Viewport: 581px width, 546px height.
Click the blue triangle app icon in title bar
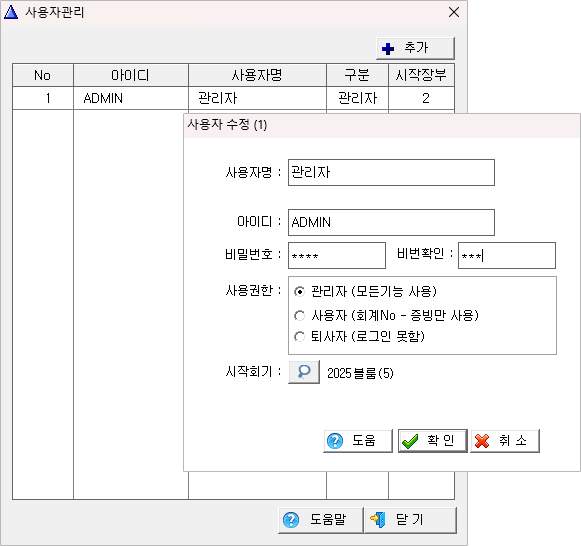(11, 12)
